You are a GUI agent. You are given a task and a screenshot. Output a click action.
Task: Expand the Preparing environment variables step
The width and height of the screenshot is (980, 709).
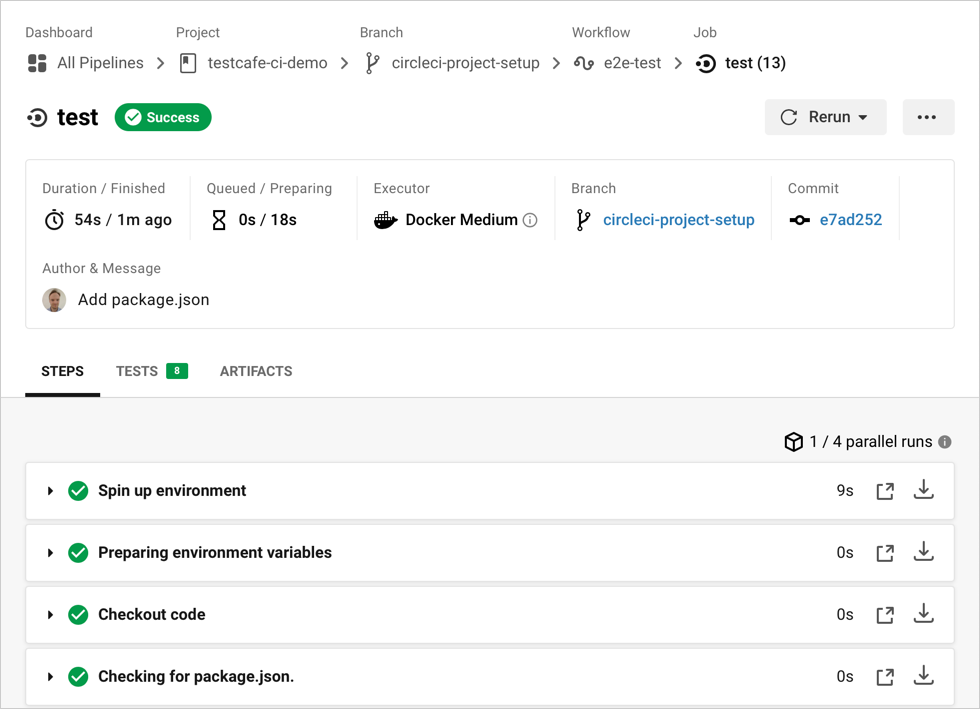point(50,553)
